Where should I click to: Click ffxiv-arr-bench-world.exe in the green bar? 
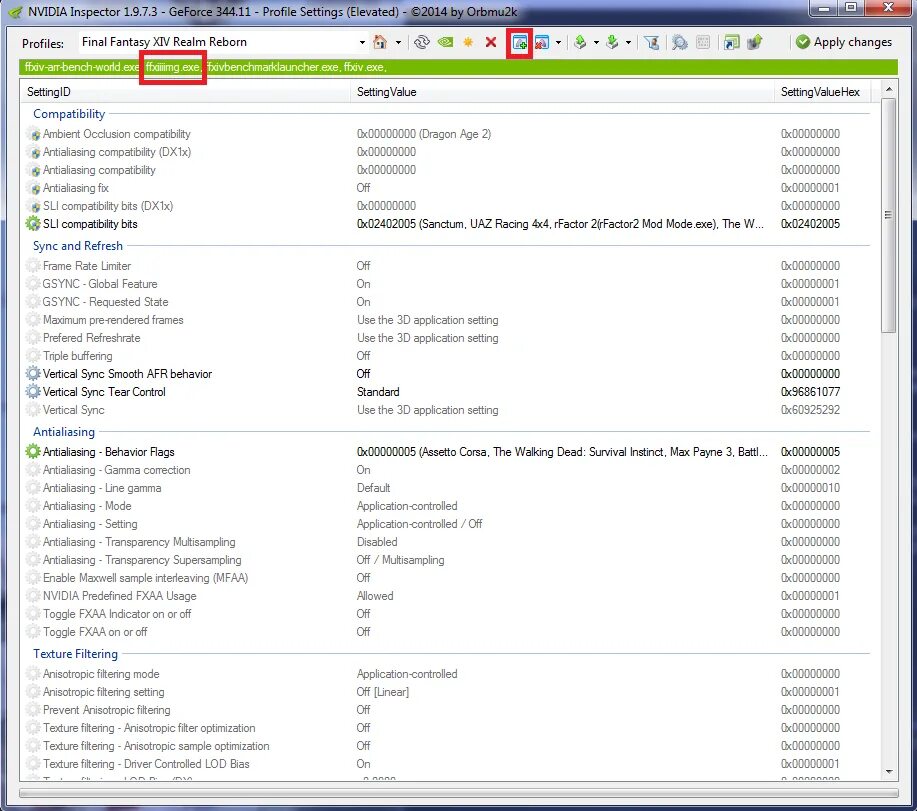82,67
